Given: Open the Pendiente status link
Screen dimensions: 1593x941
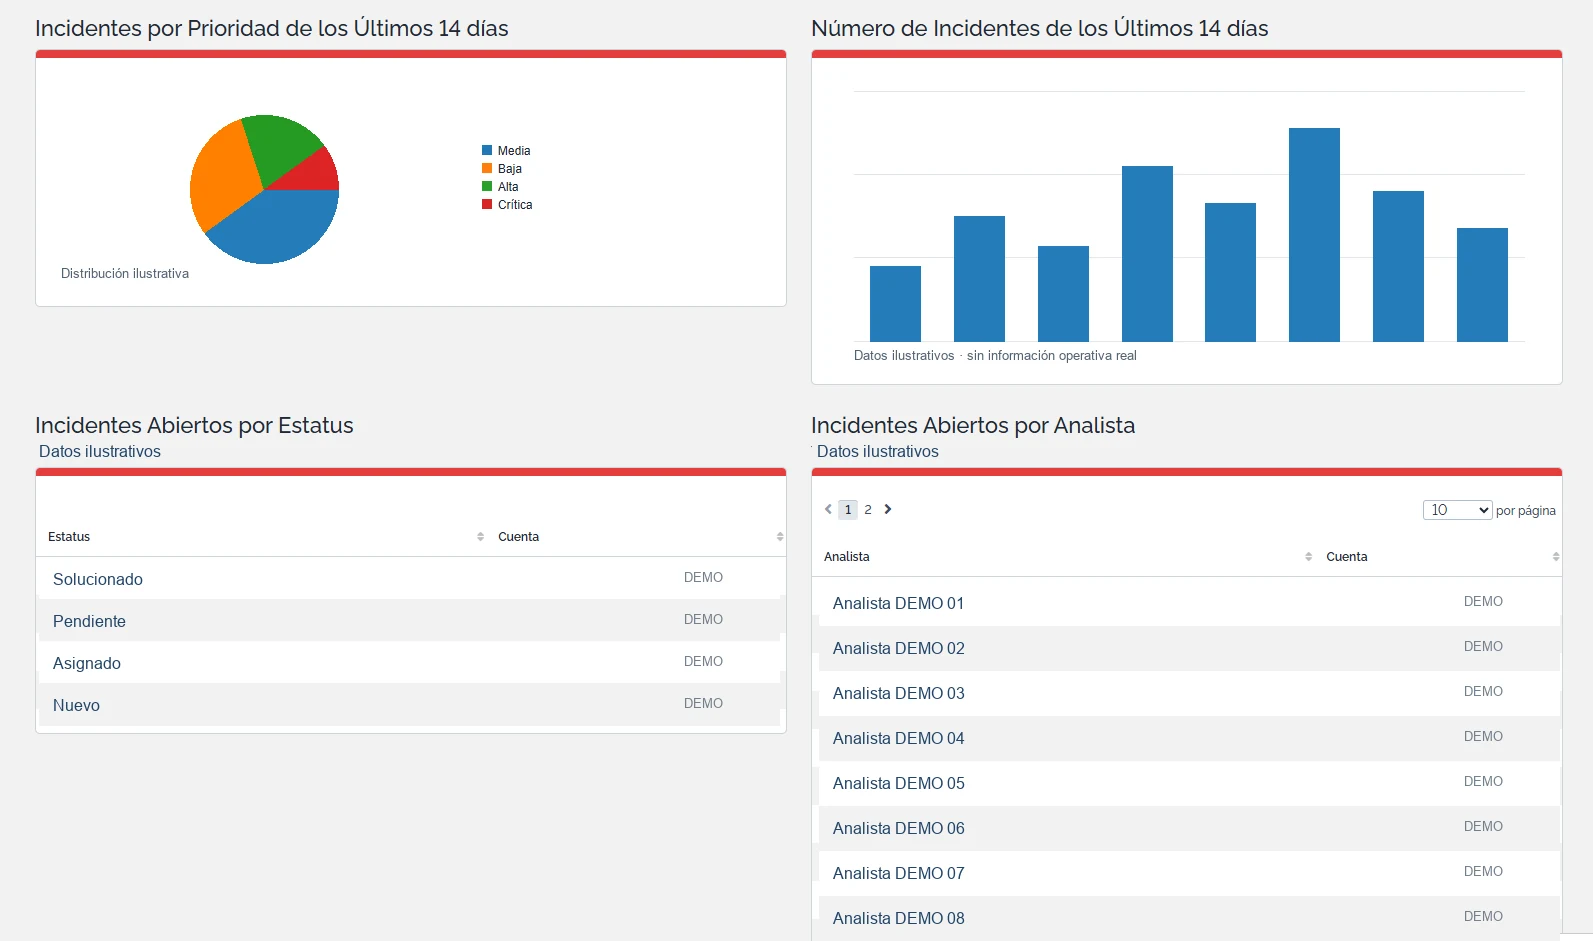Looking at the screenshot, I should 89,621.
